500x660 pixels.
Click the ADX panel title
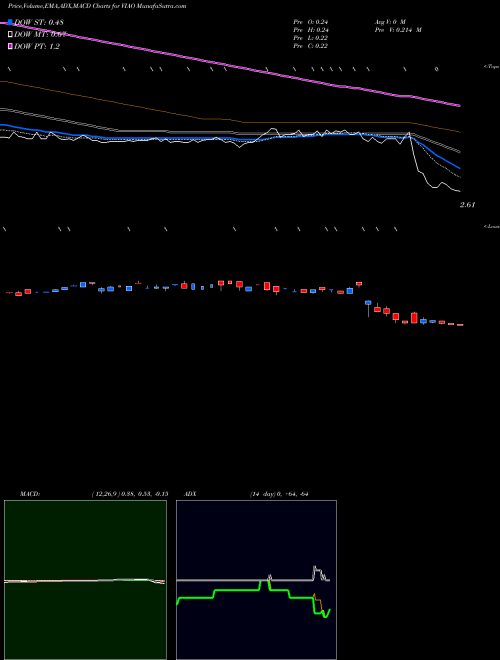190,494
